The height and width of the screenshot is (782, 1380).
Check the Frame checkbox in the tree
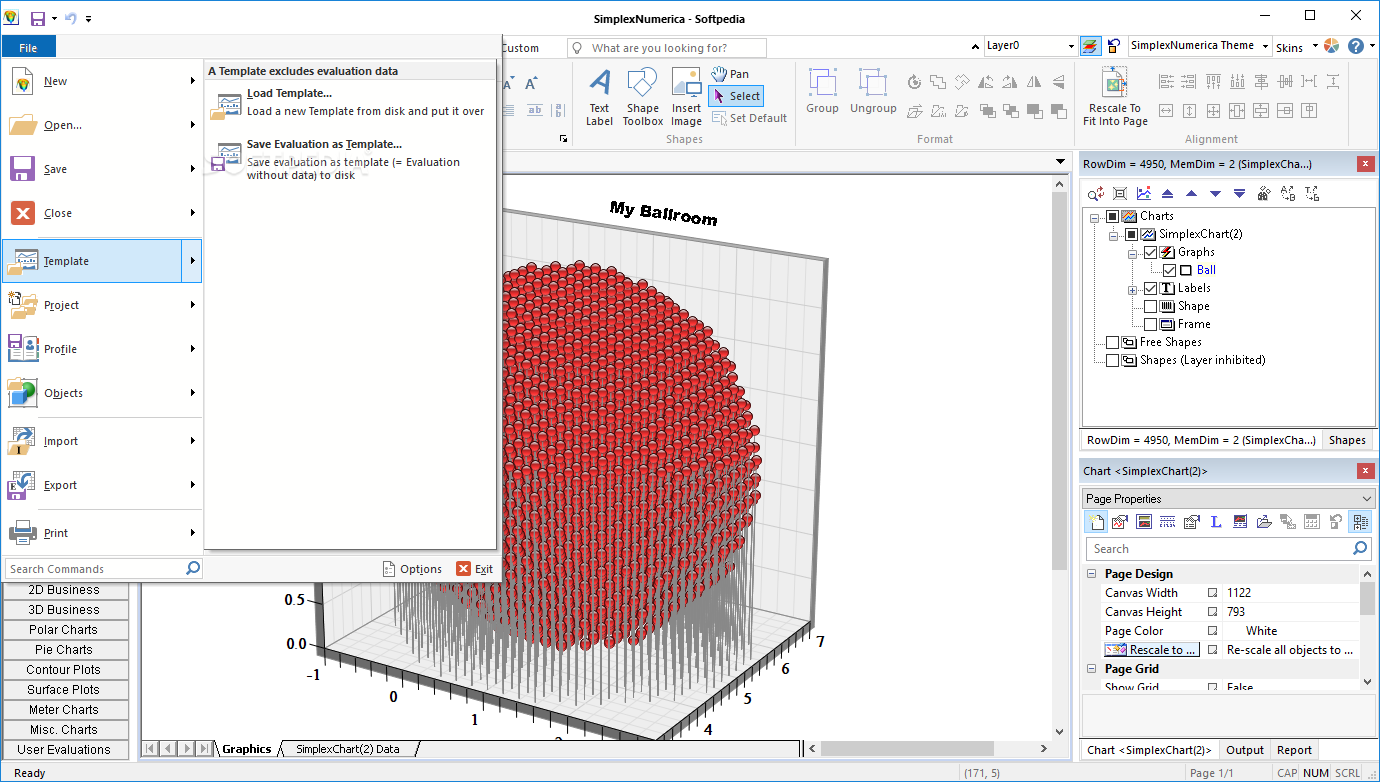[1150, 324]
